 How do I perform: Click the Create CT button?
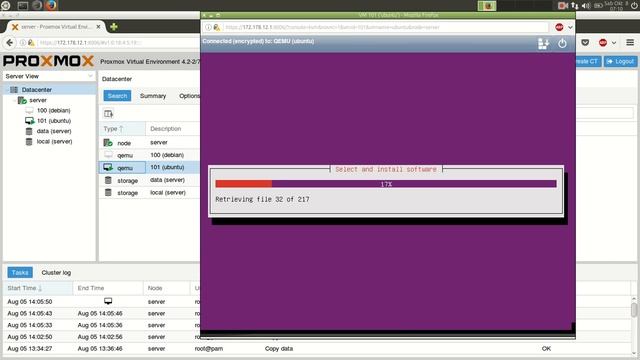point(588,61)
